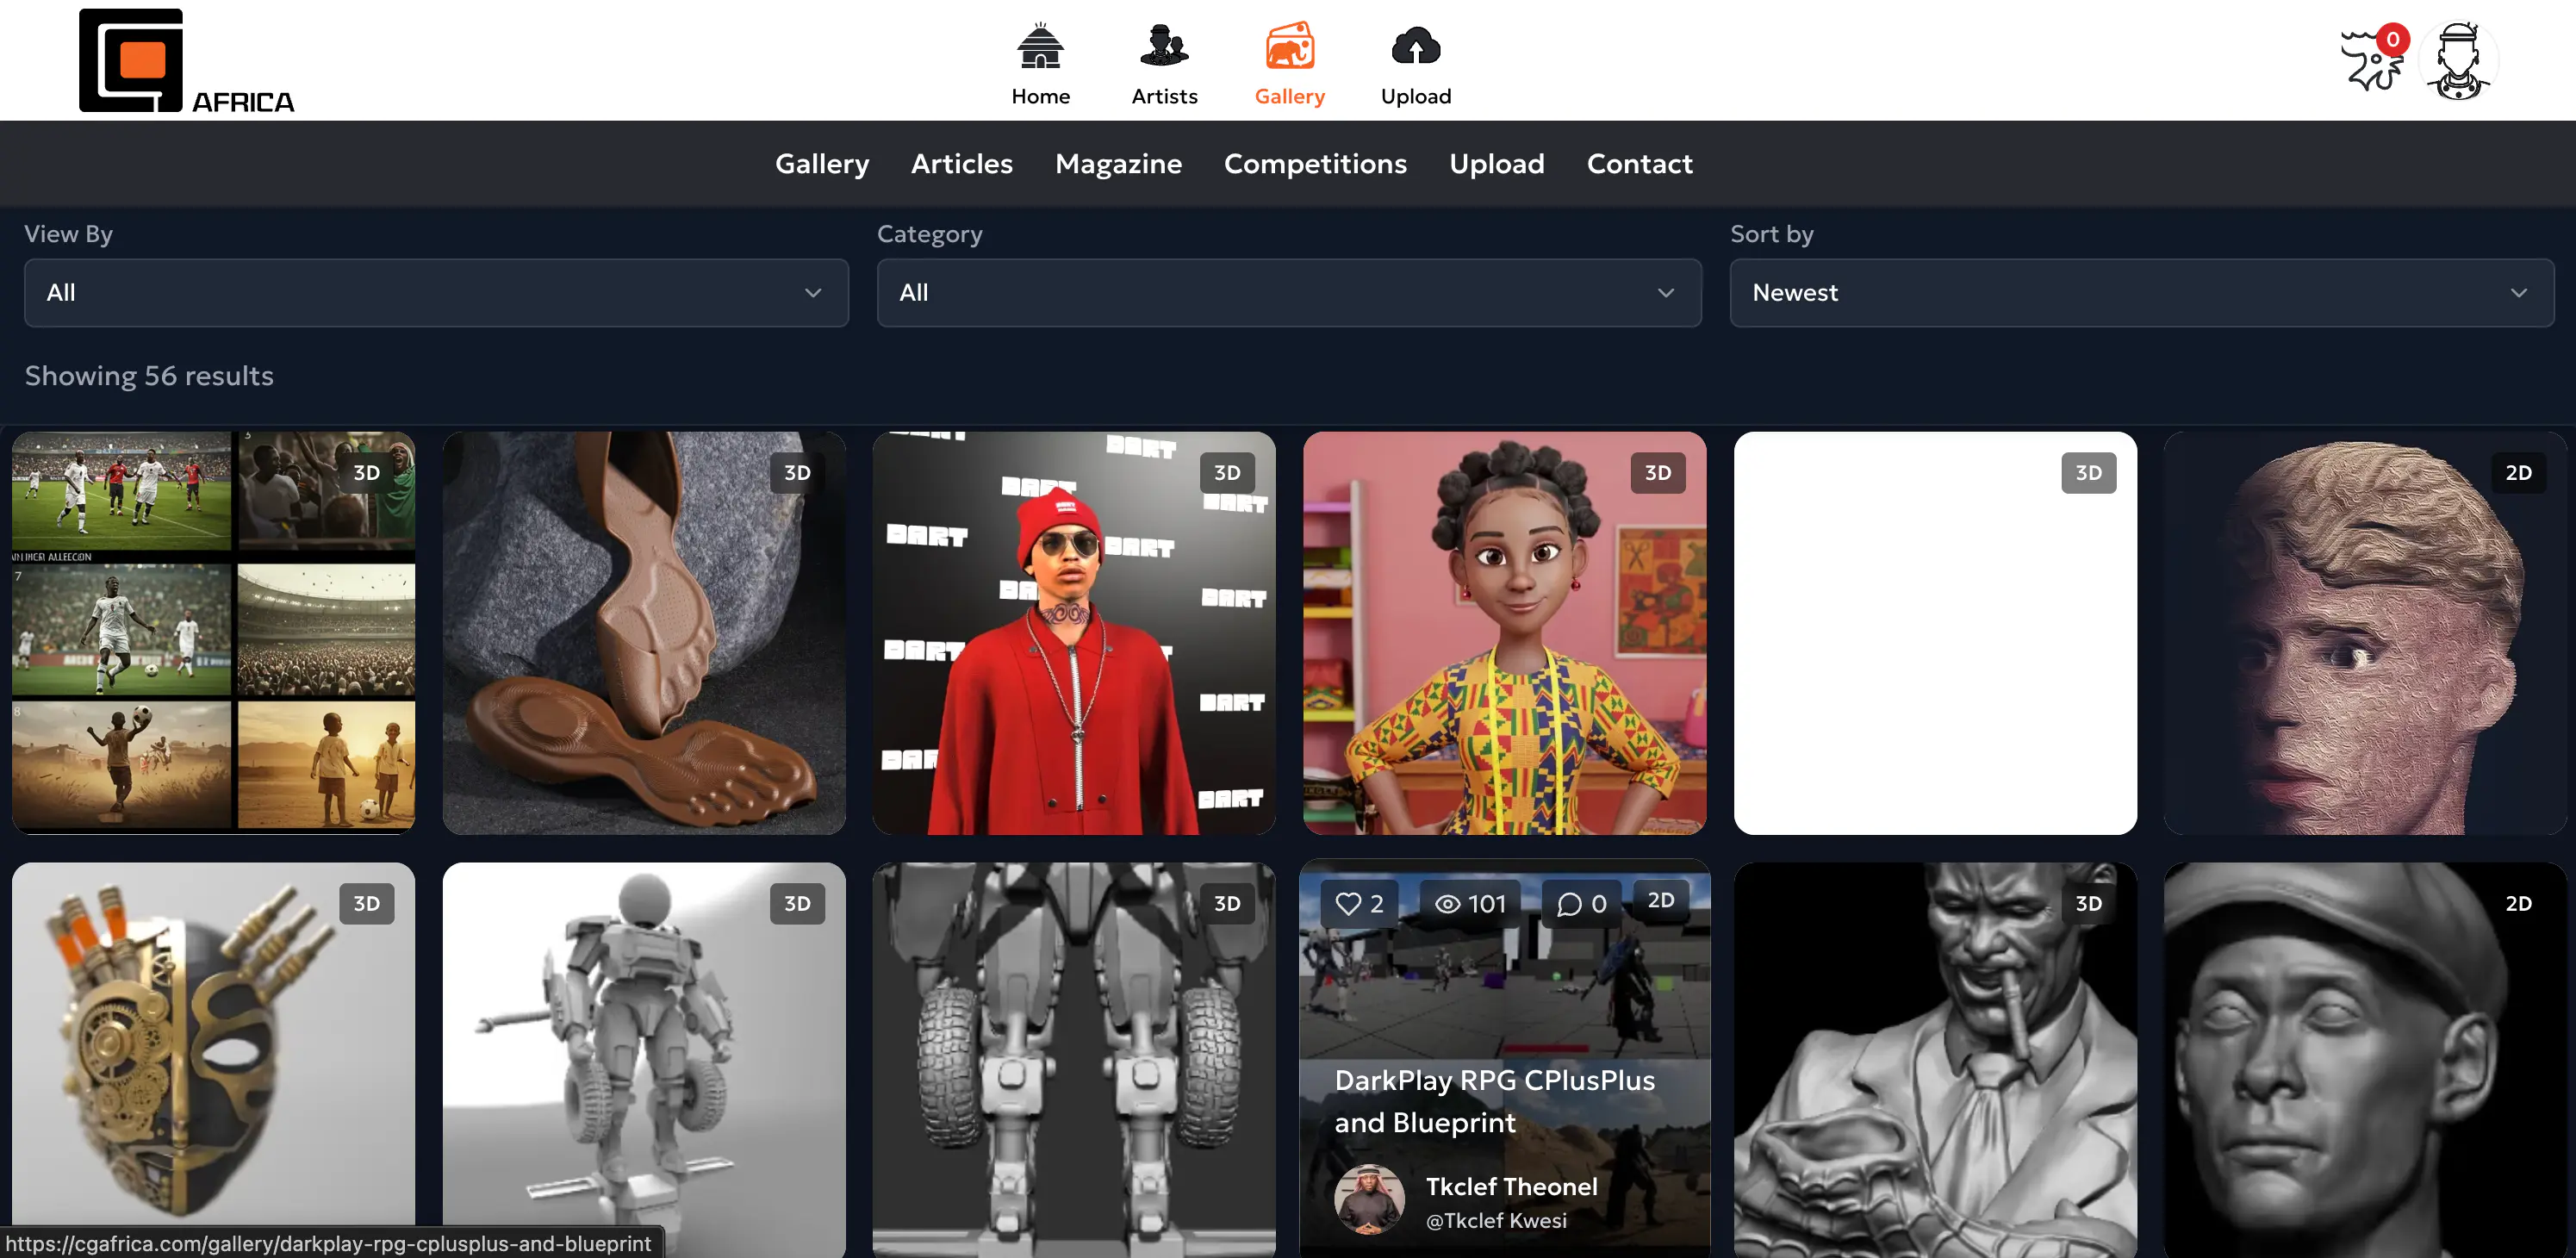Click the orange Gallery elephant icon
This screenshot has height=1258, width=2576.
pyautogui.click(x=1289, y=46)
